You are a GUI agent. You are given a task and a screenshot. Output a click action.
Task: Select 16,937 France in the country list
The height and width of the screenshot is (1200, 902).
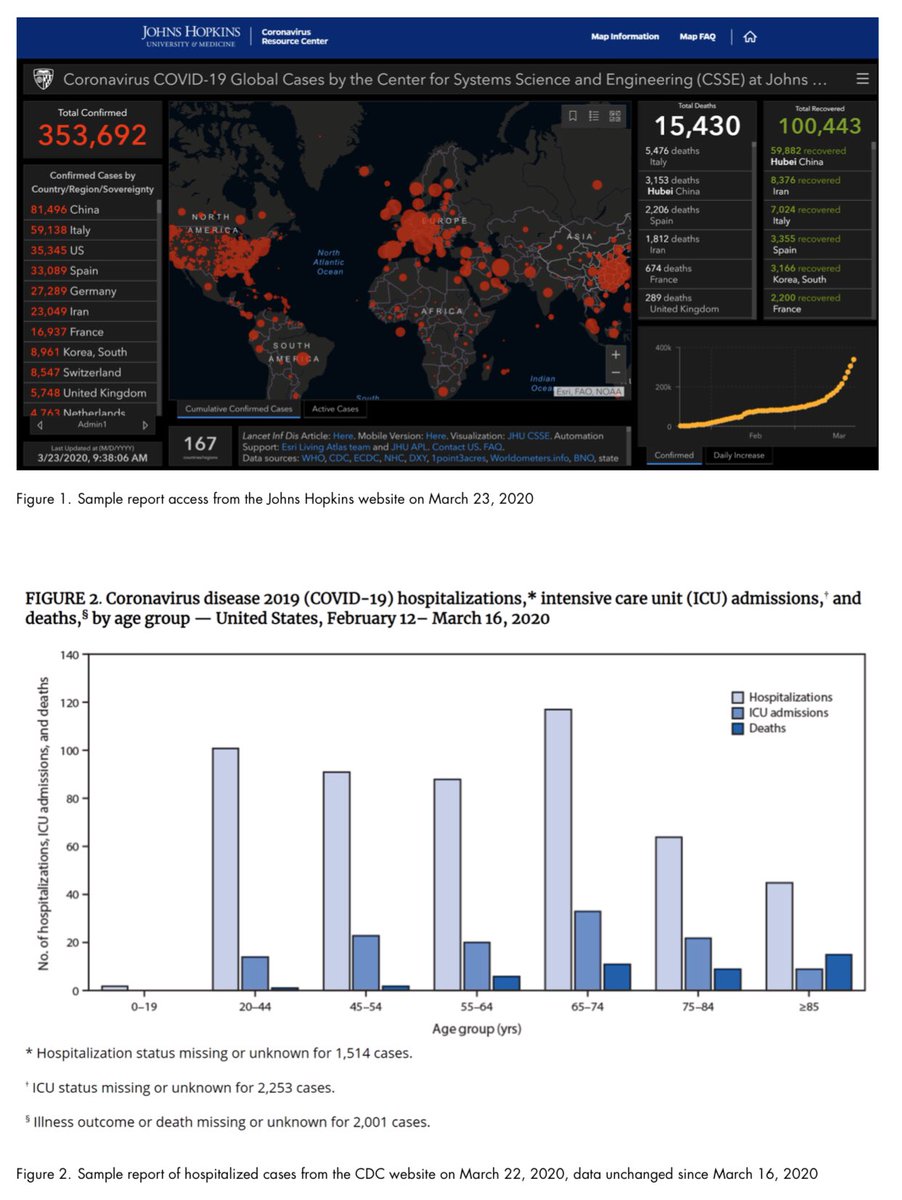[91, 331]
